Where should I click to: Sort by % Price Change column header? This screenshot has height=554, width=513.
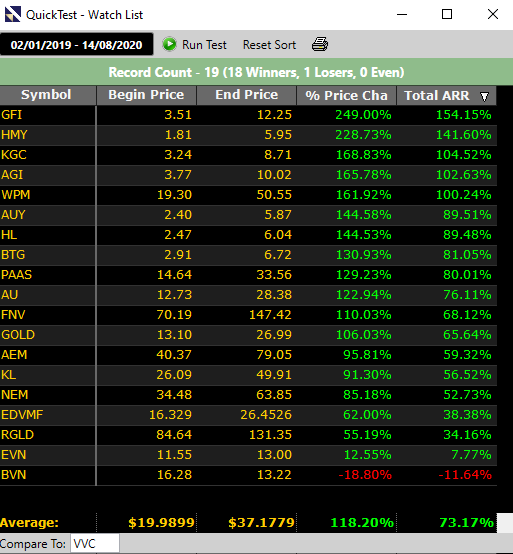tap(346, 95)
